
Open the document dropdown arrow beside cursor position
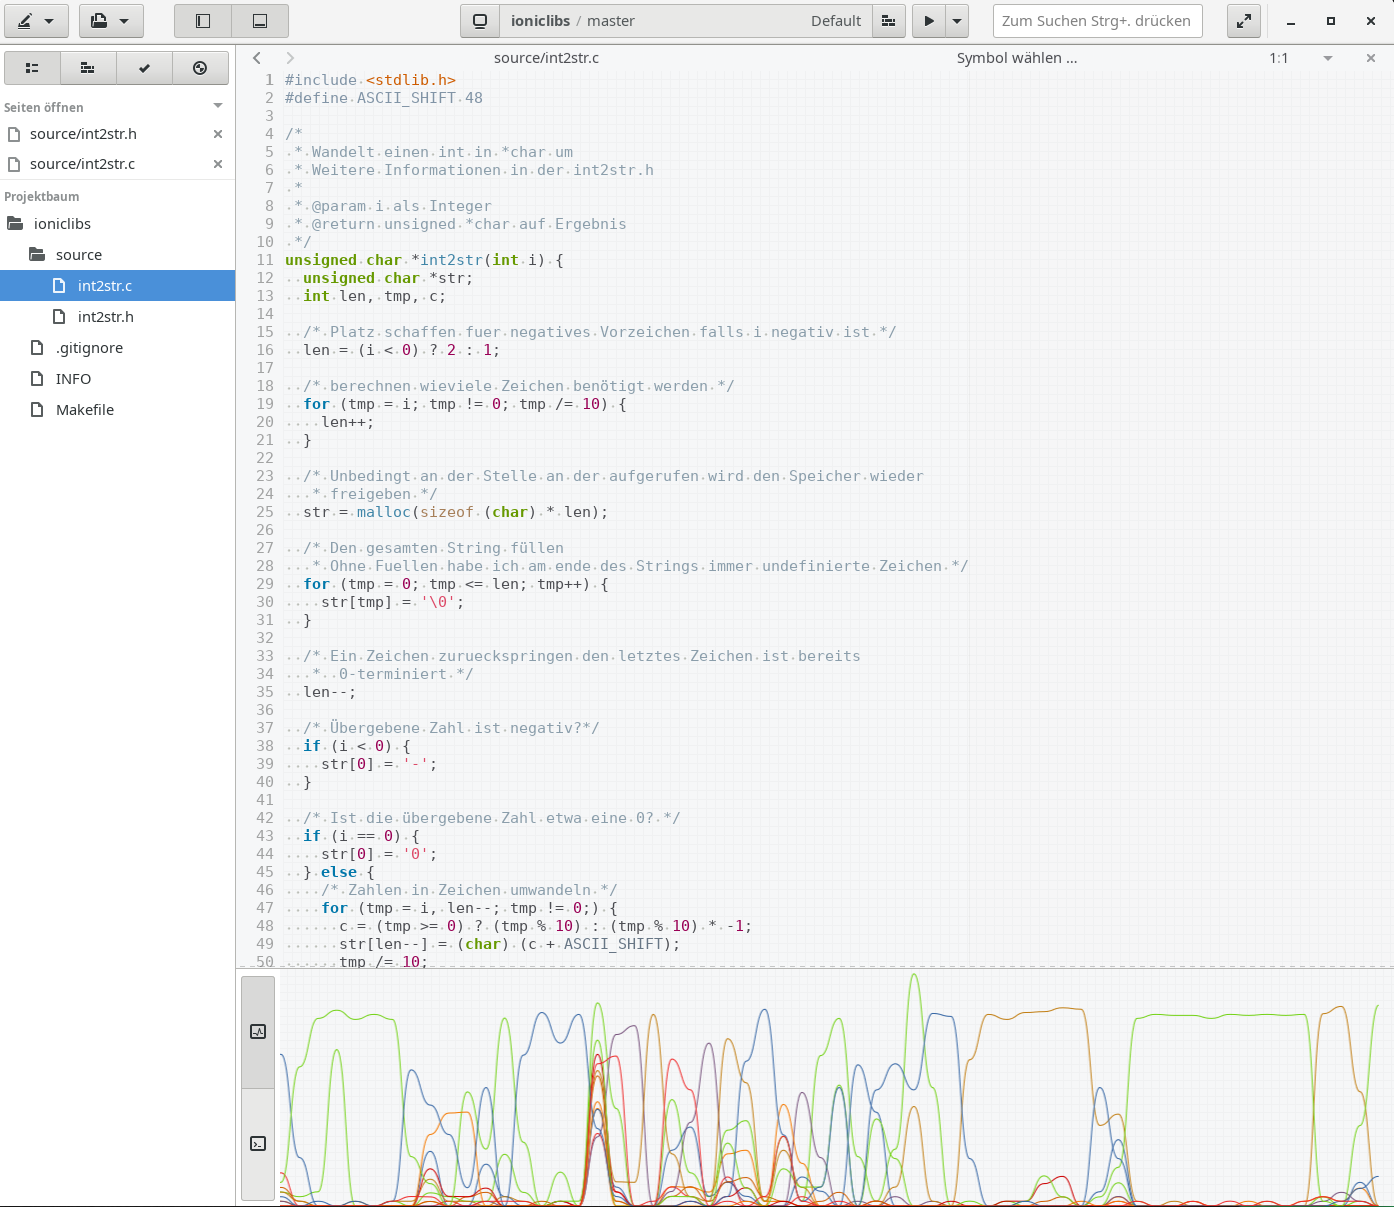(x=1328, y=58)
